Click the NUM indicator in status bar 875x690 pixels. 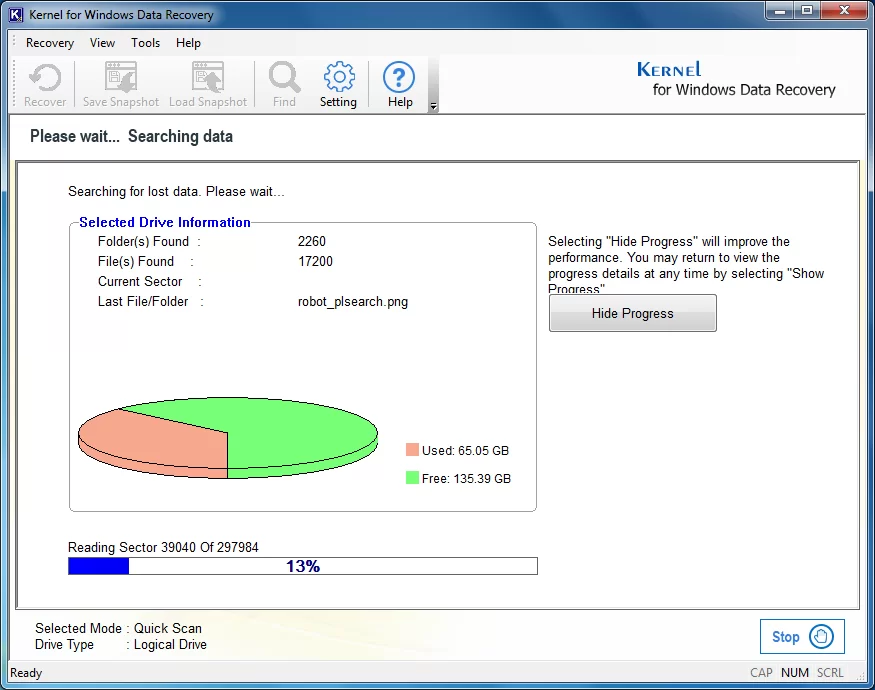pos(795,673)
